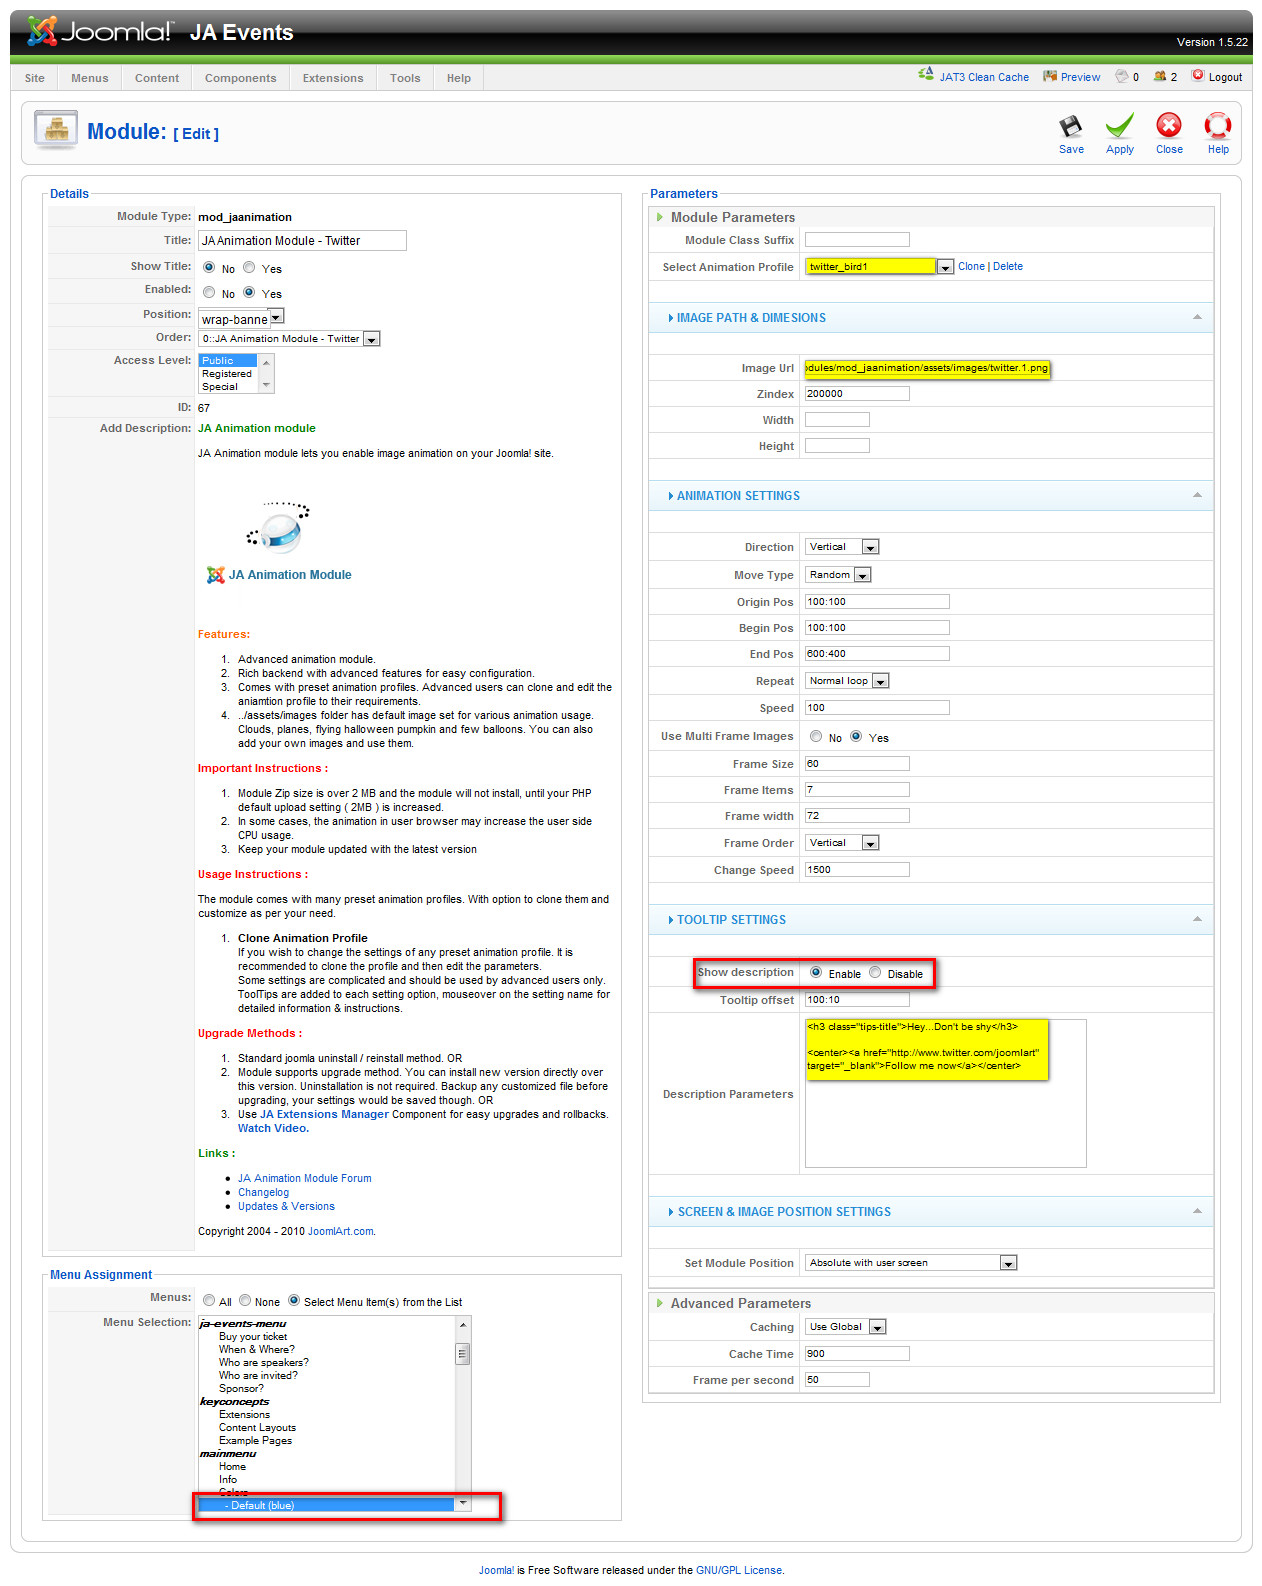Open the Extensions menu

tap(333, 78)
